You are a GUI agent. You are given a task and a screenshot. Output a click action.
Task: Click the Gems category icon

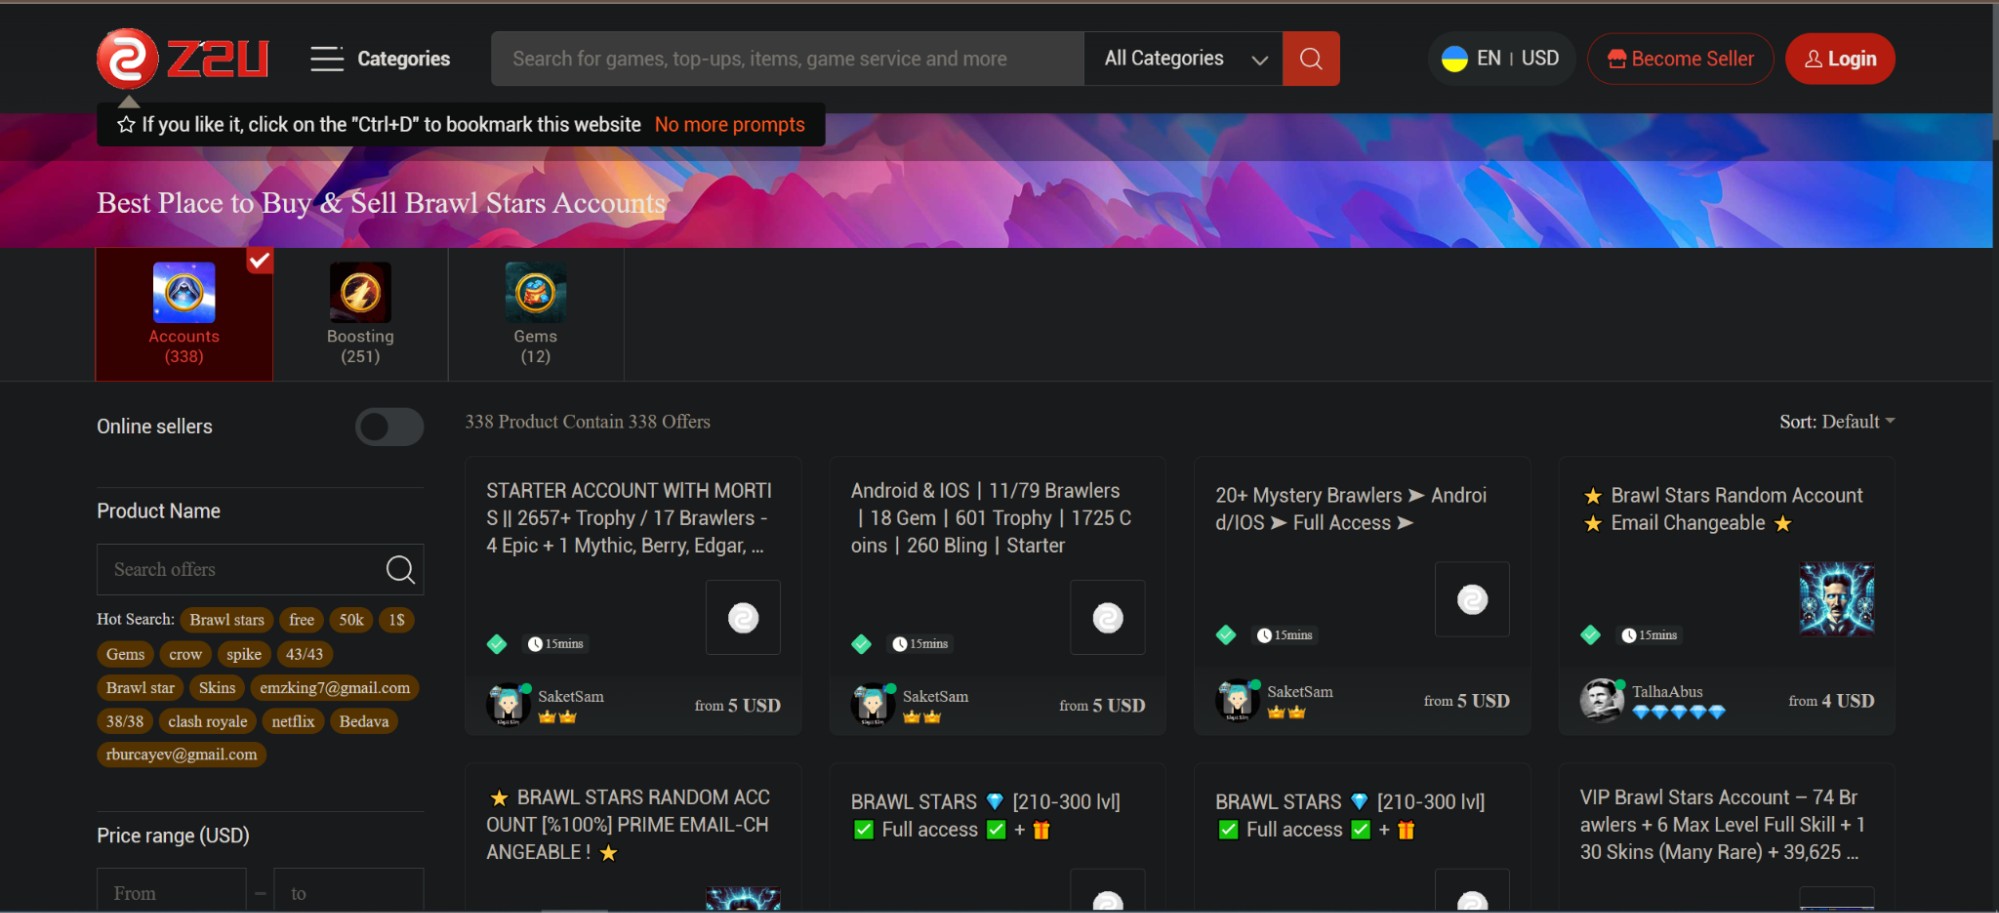(535, 292)
